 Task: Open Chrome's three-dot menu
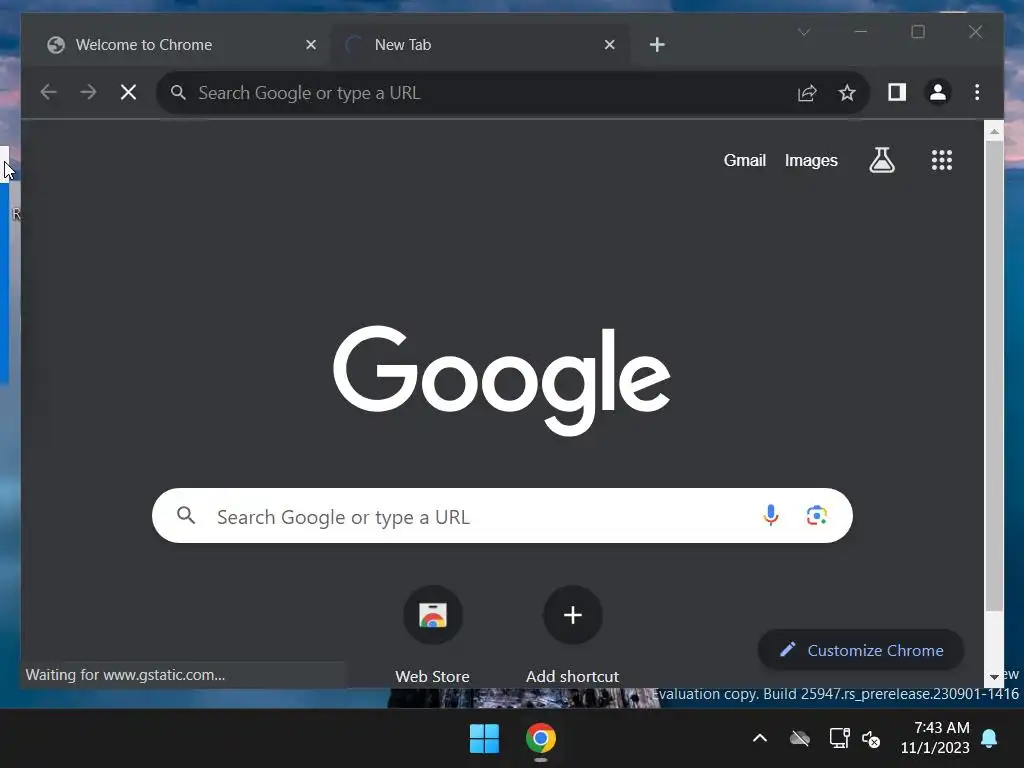coord(977,92)
